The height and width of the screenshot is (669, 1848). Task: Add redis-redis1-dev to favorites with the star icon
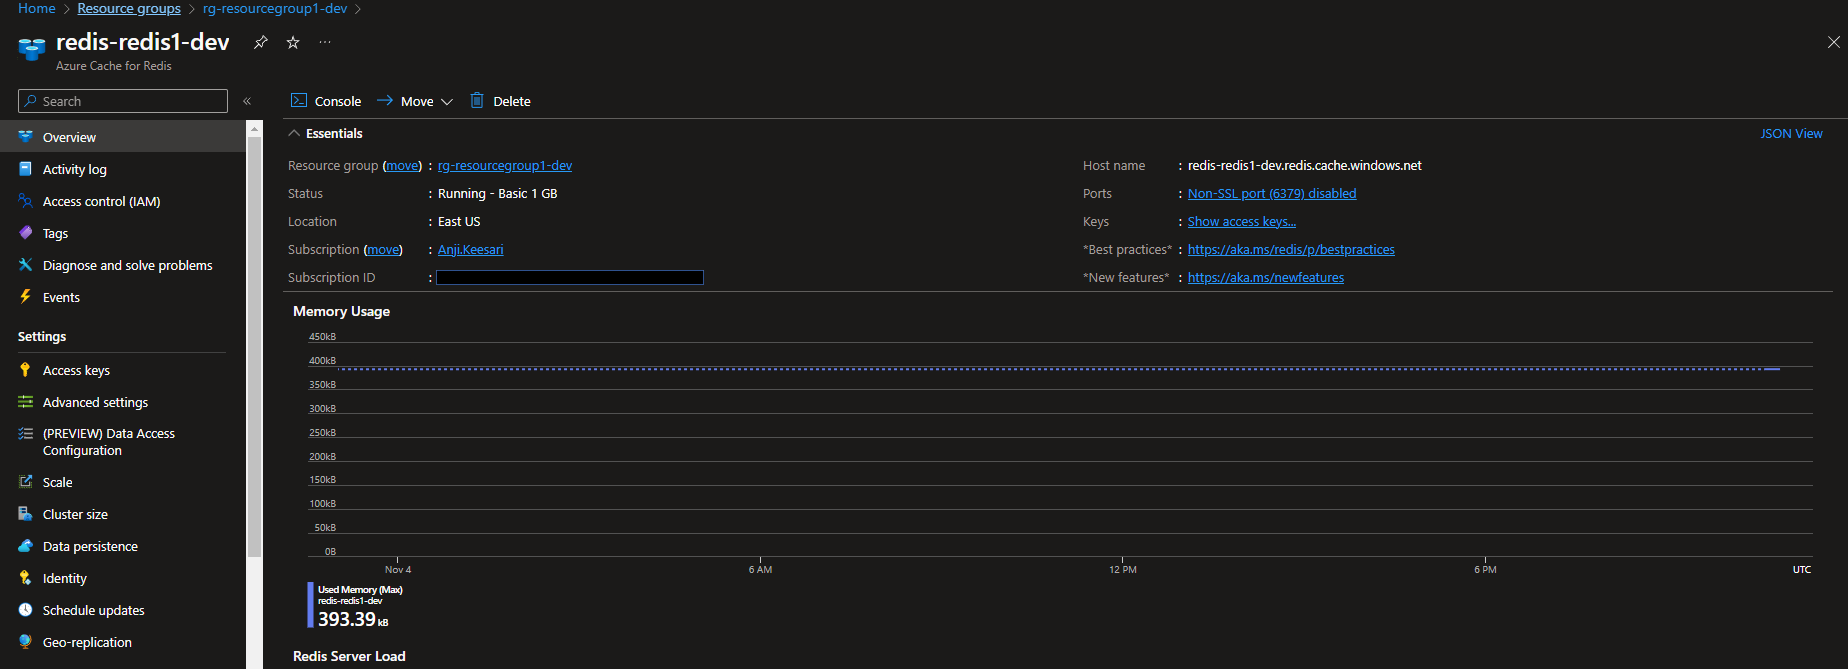pyautogui.click(x=293, y=42)
